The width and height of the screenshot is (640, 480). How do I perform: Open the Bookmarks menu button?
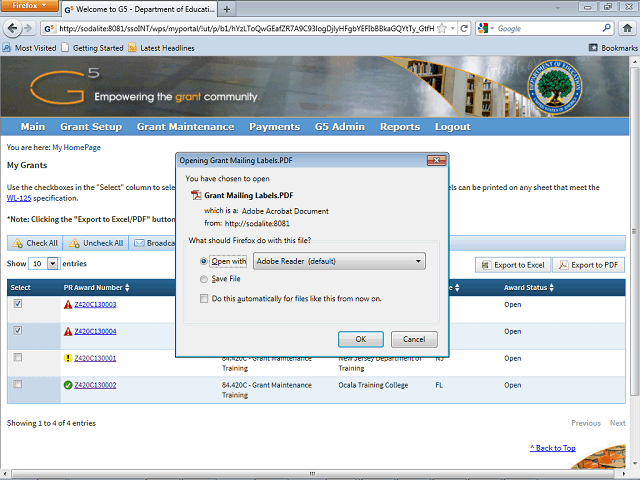[x=613, y=48]
